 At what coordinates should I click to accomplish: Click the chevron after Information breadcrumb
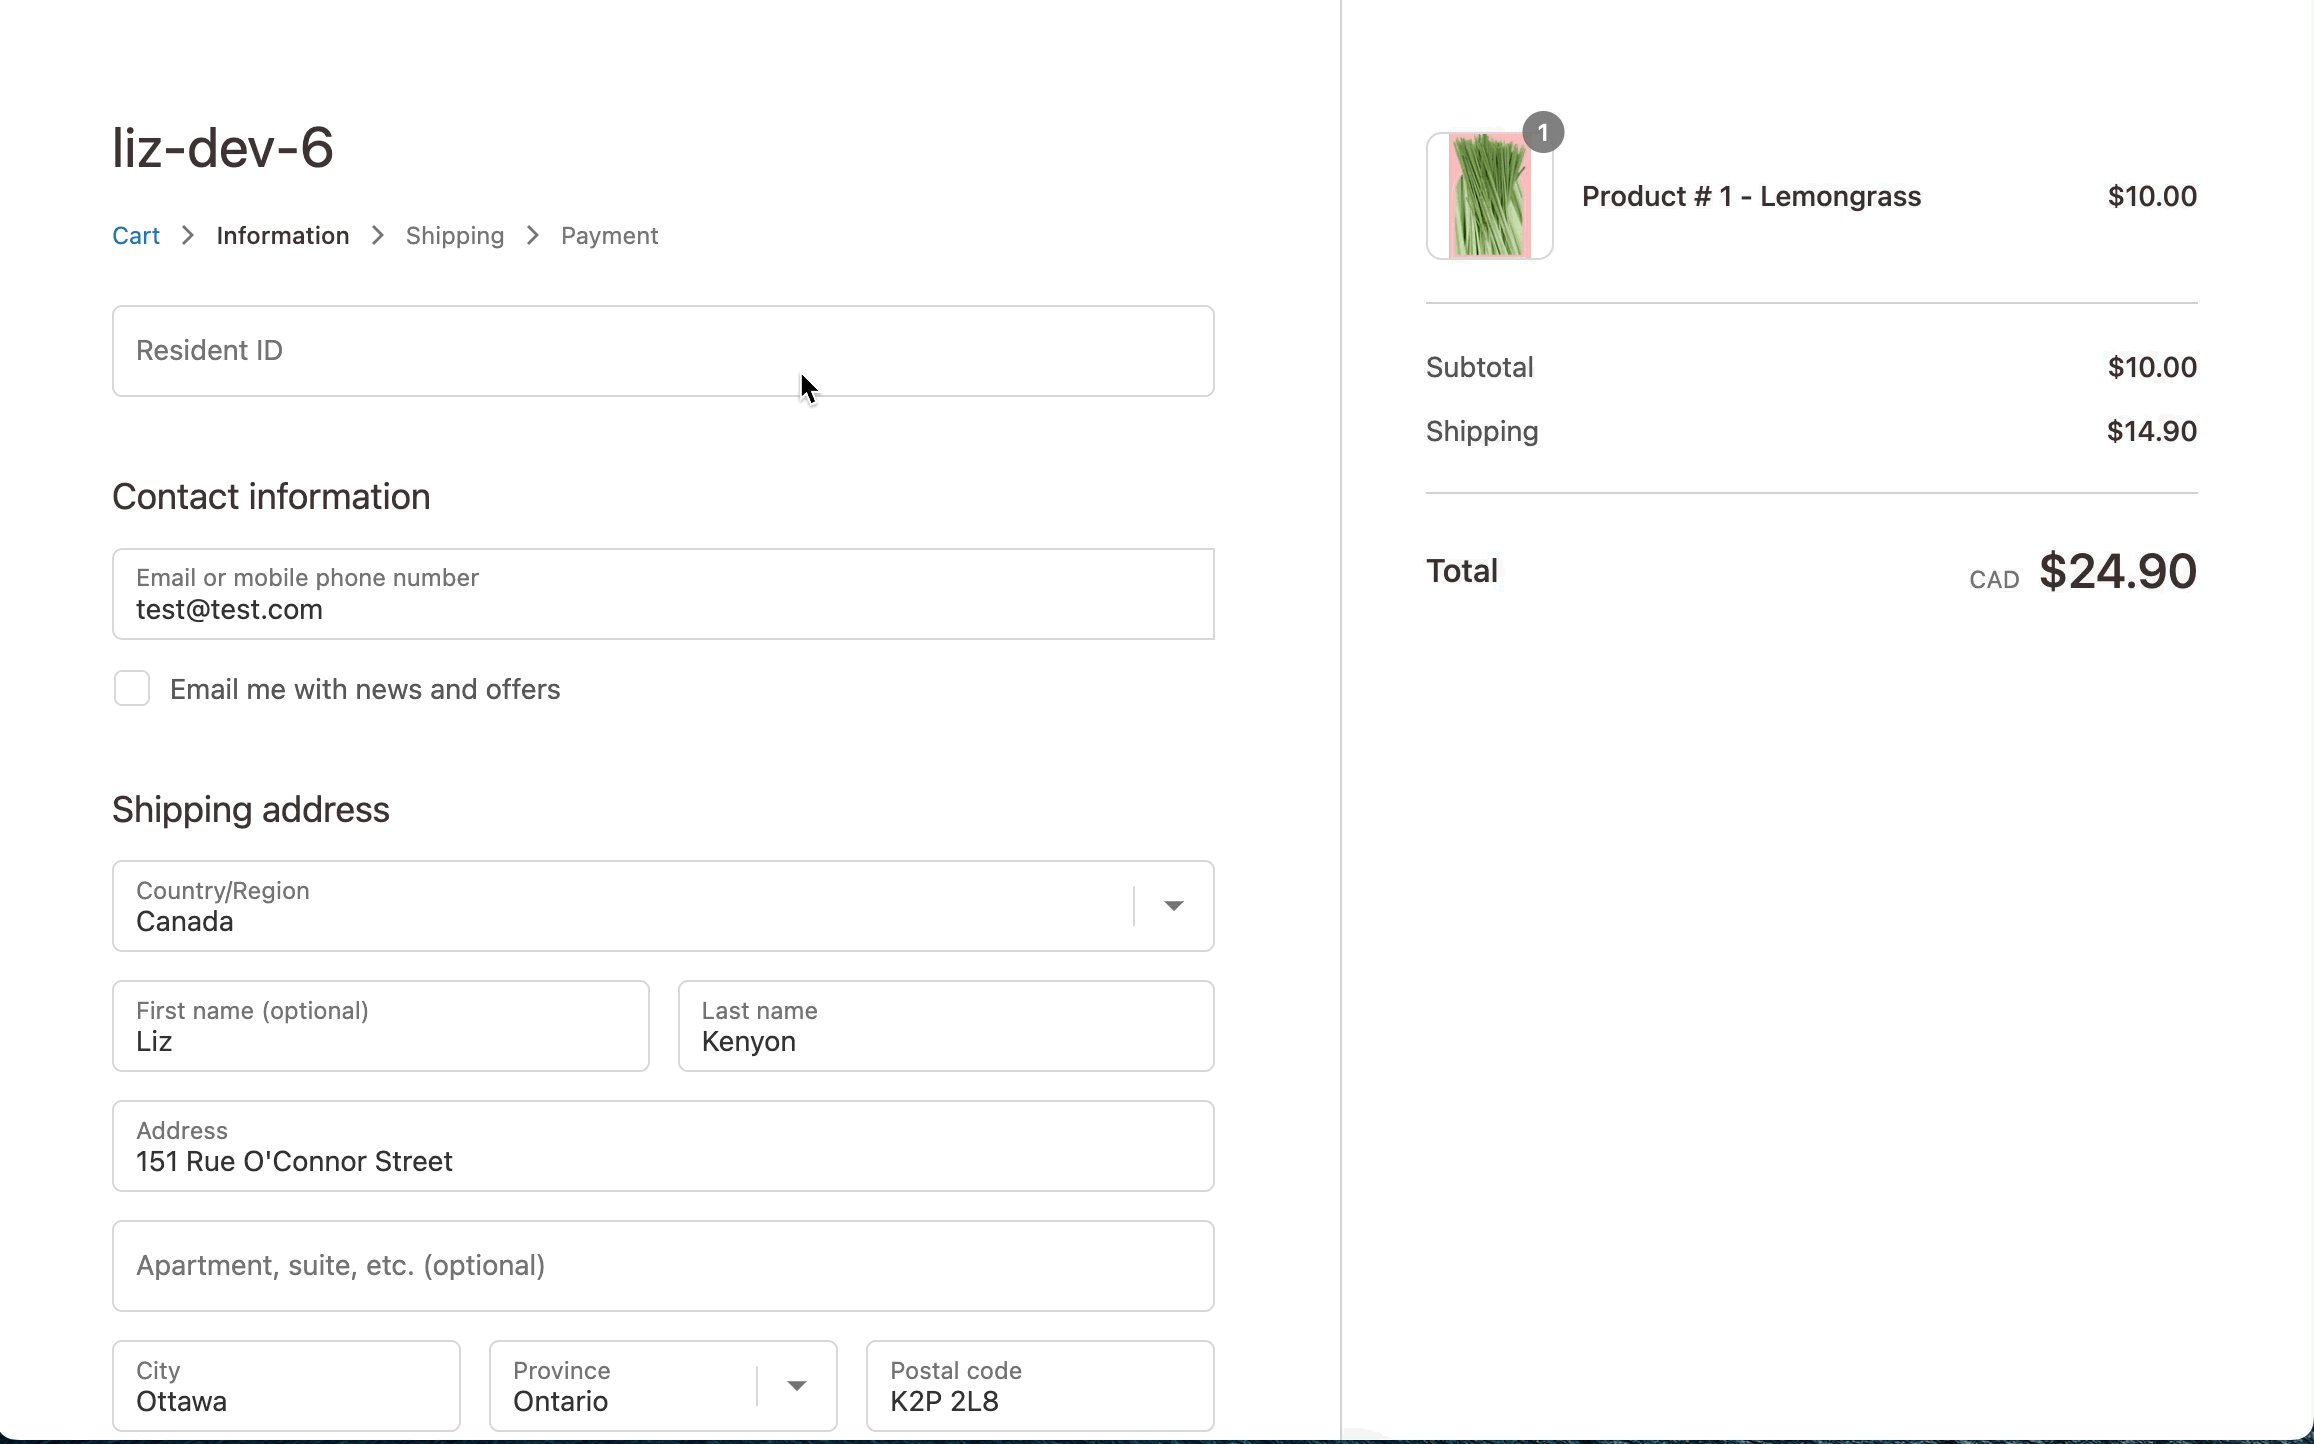378,236
